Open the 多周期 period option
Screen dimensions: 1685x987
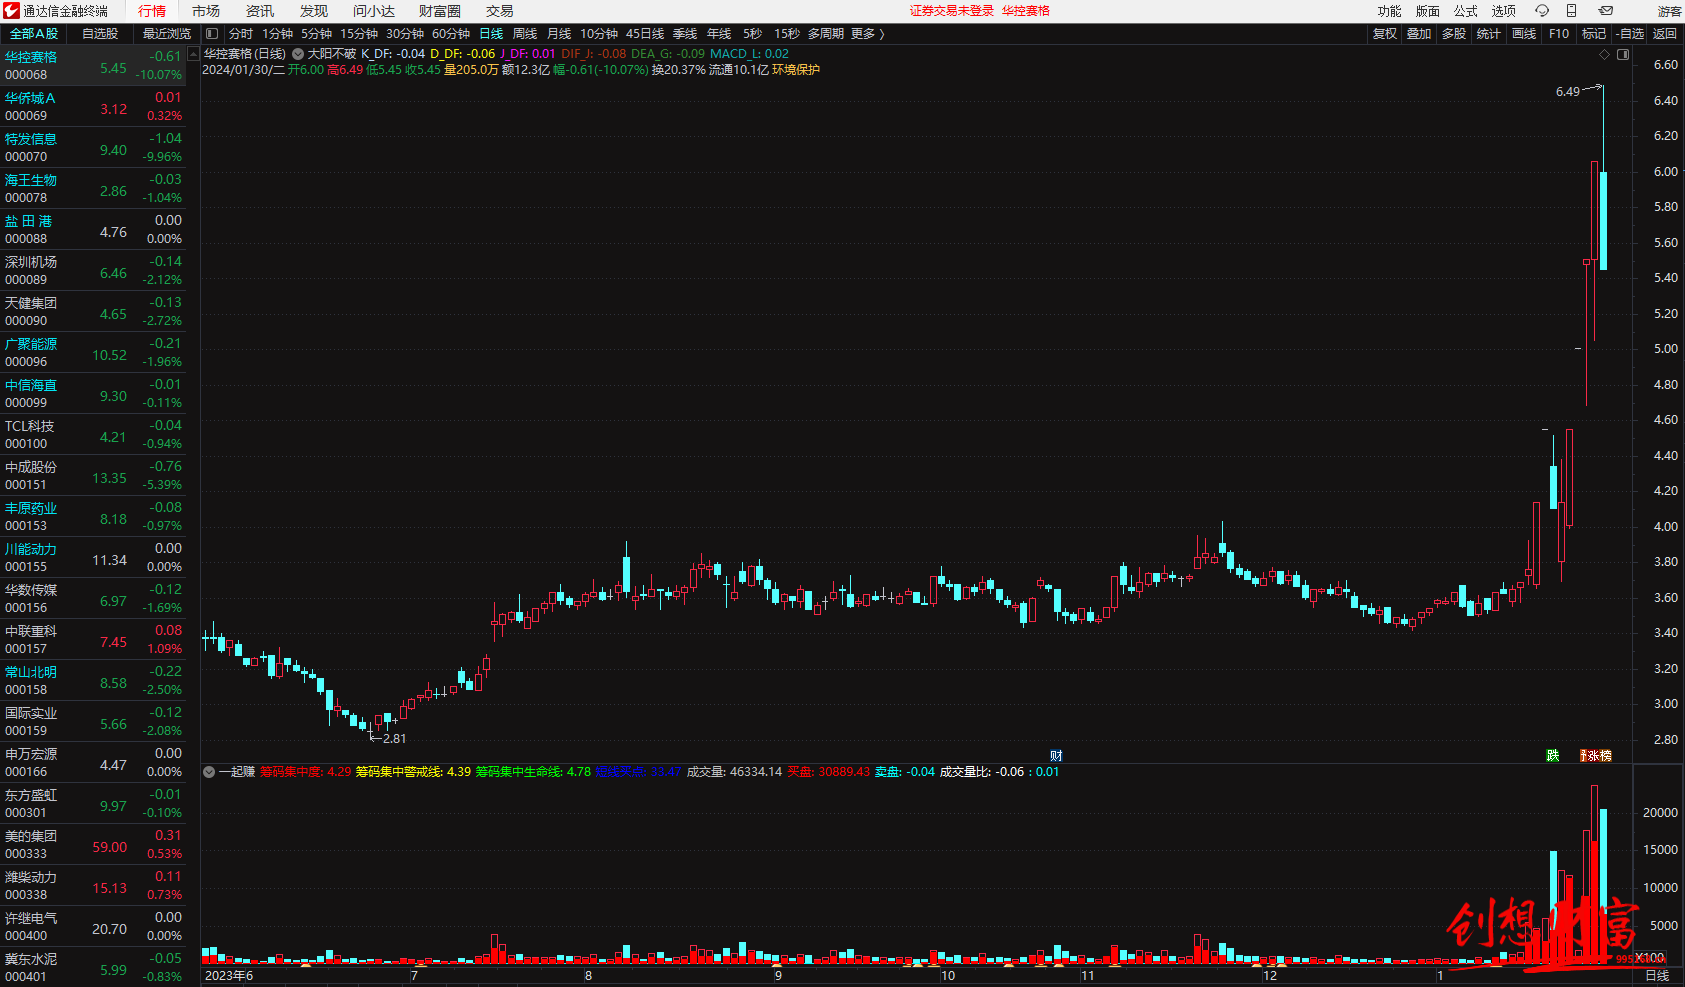click(826, 34)
